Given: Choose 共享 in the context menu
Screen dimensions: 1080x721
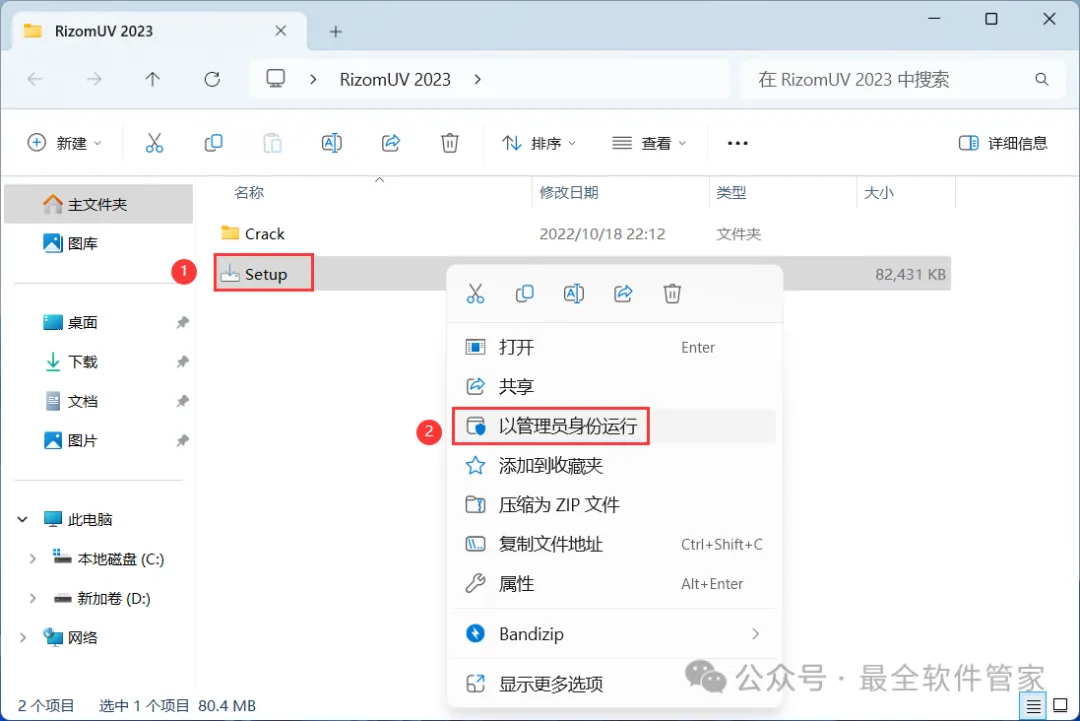Looking at the screenshot, I should point(614,386).
